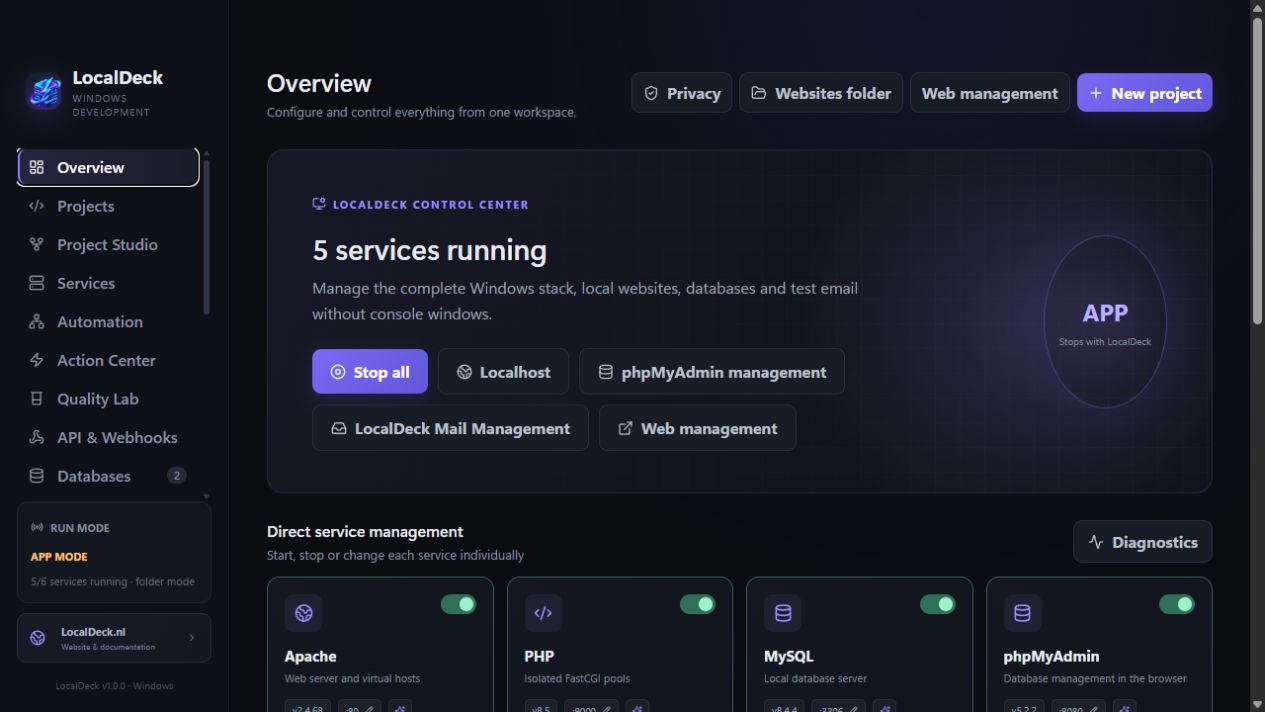Disable the phpMyAdmin service switch

pos(1177,604)
